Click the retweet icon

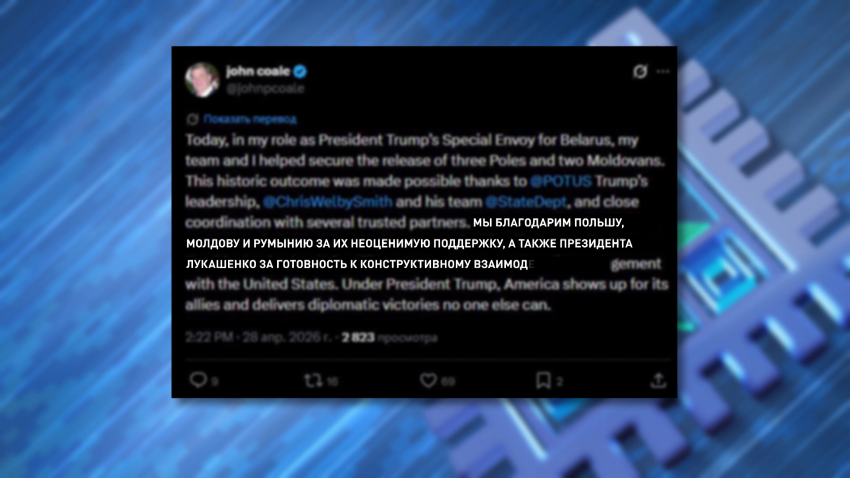pyautogui.click(x=313, y=380)
